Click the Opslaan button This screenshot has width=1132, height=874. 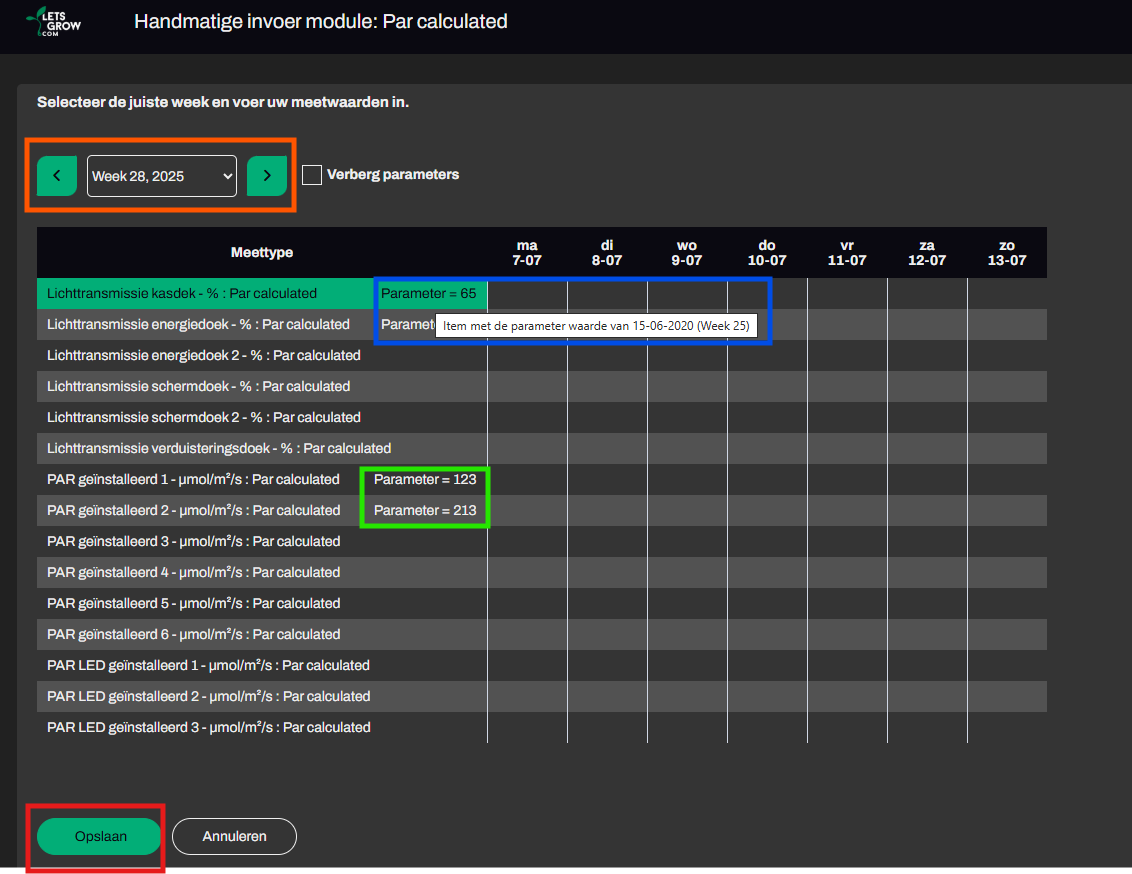coord(99,836)
